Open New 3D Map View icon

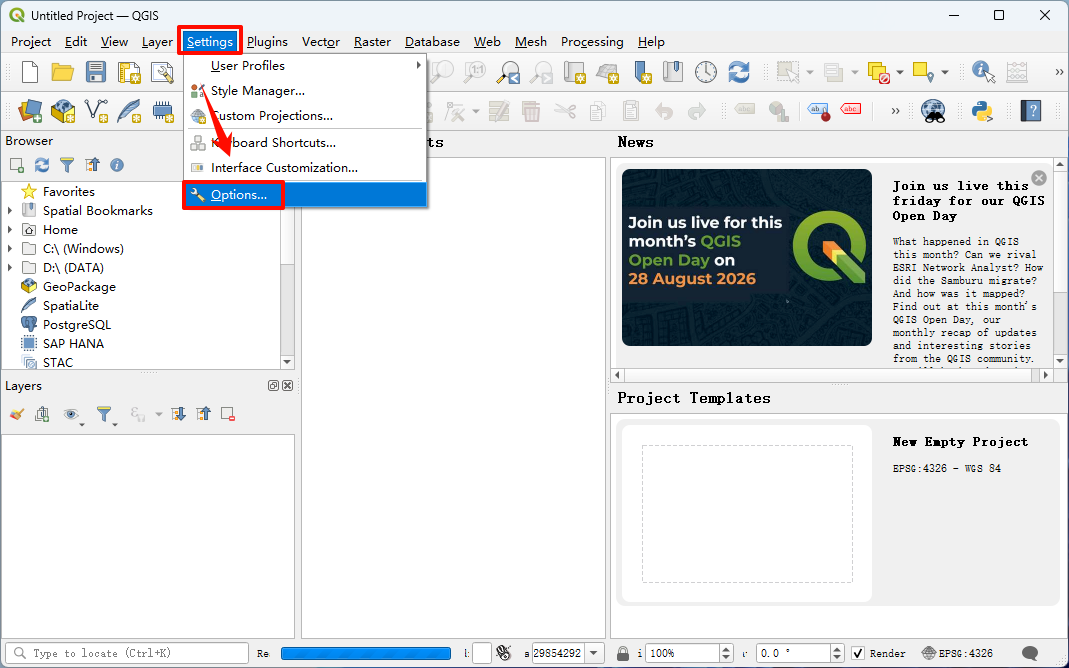607,72
